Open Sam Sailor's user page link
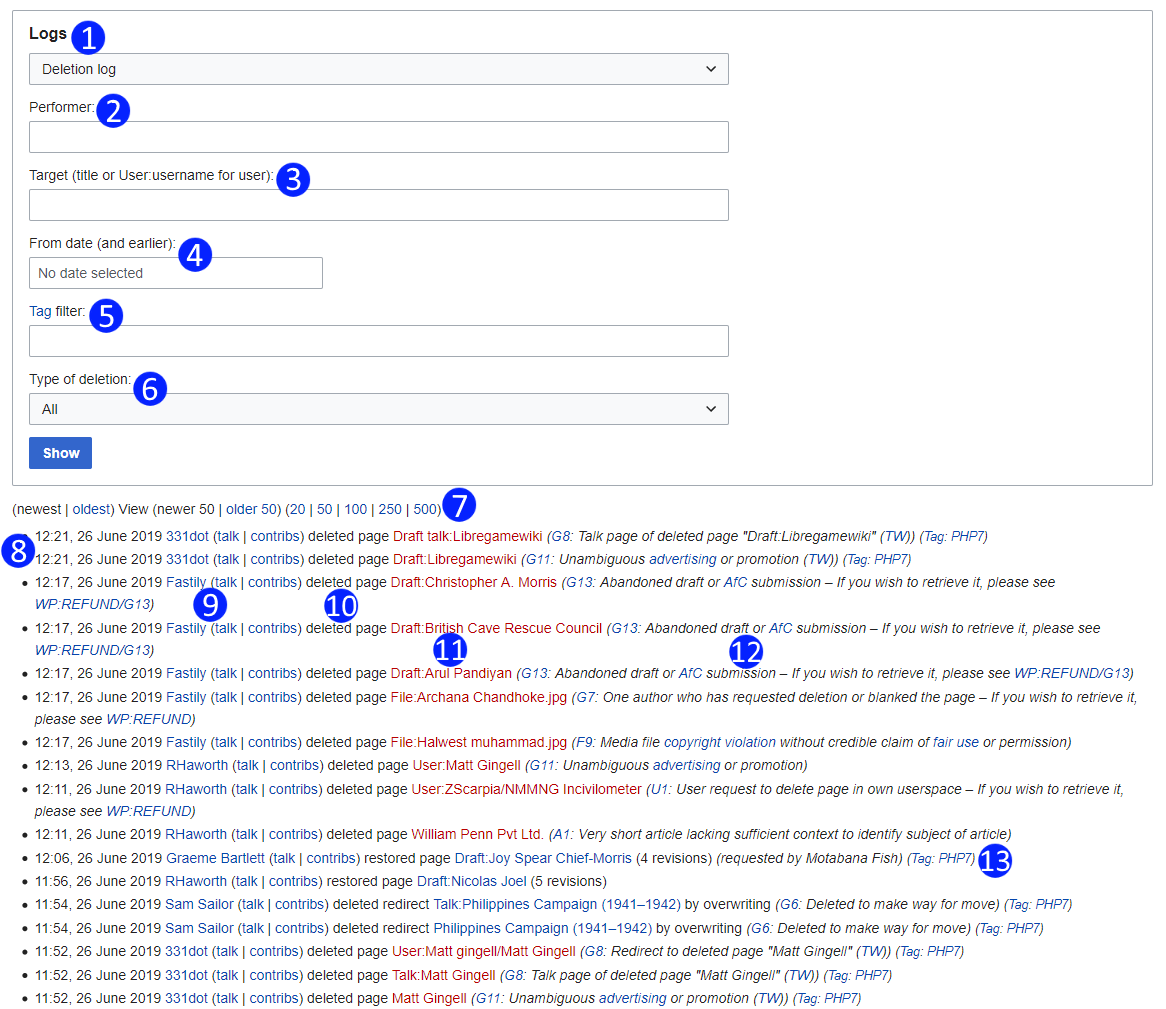The image size is (1166, 1009). (x=199, y=904)
